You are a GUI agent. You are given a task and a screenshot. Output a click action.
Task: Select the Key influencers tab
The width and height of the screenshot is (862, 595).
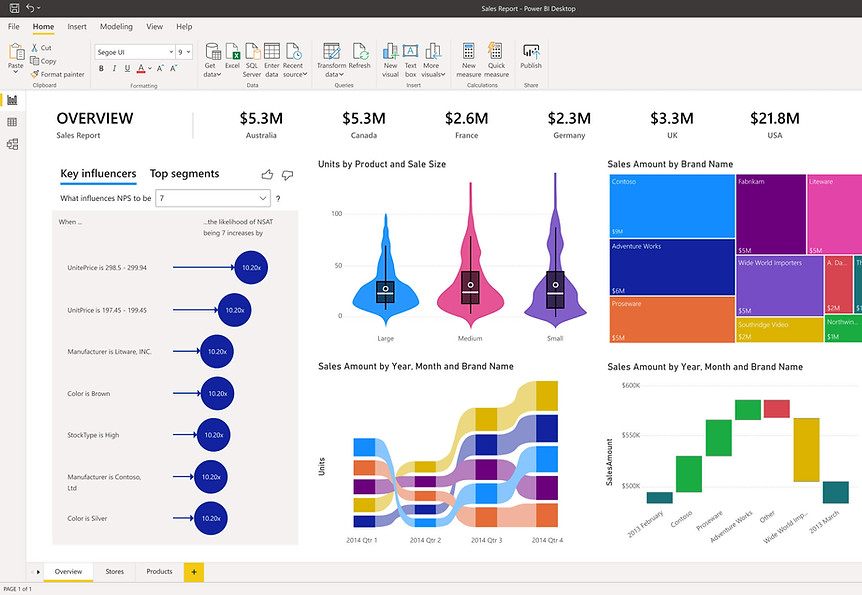[98, 174]
